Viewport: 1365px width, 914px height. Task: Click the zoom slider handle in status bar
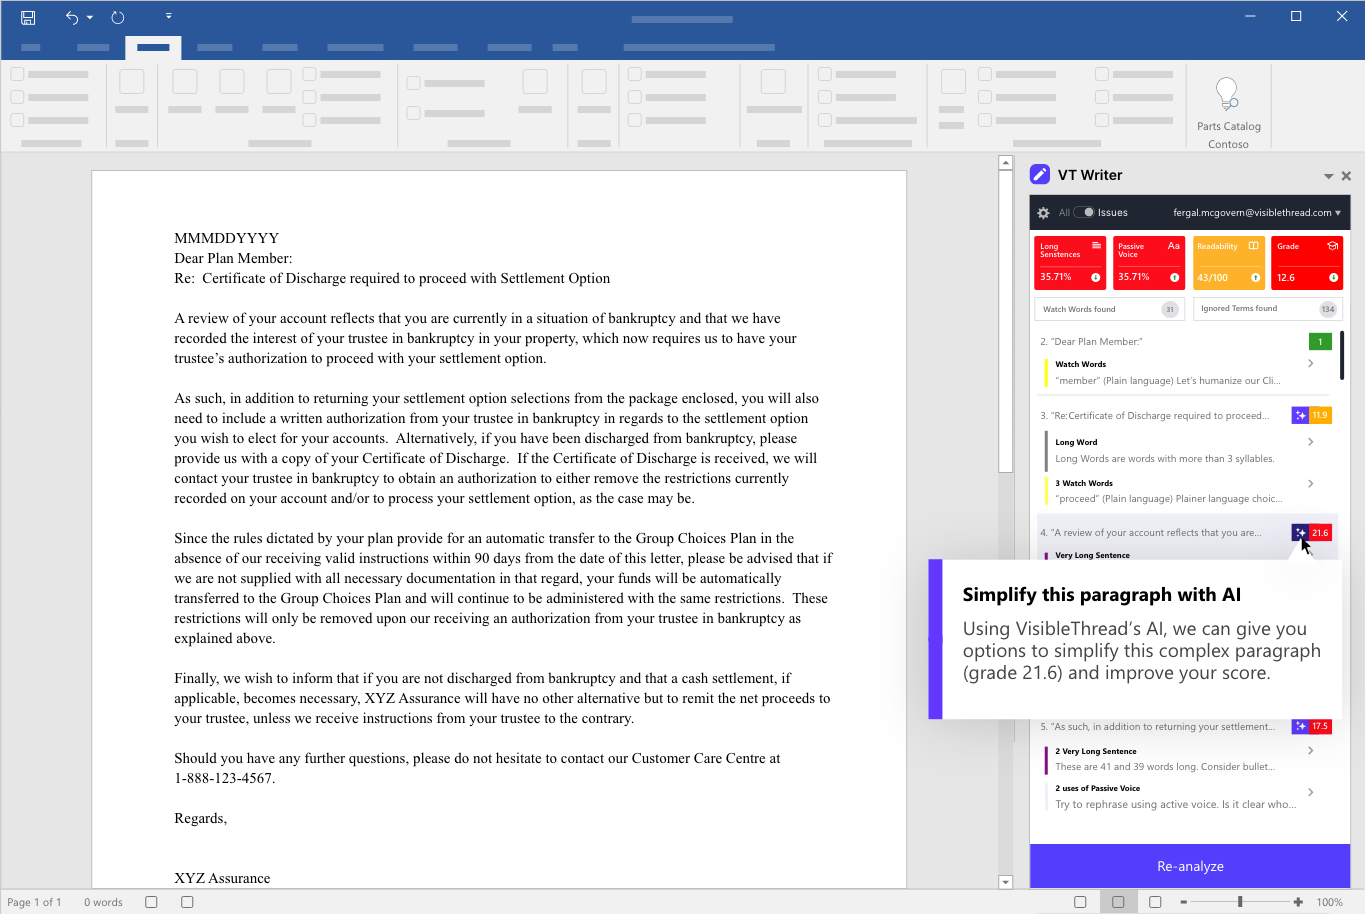pyautogui.click(x=1240, y=902)
